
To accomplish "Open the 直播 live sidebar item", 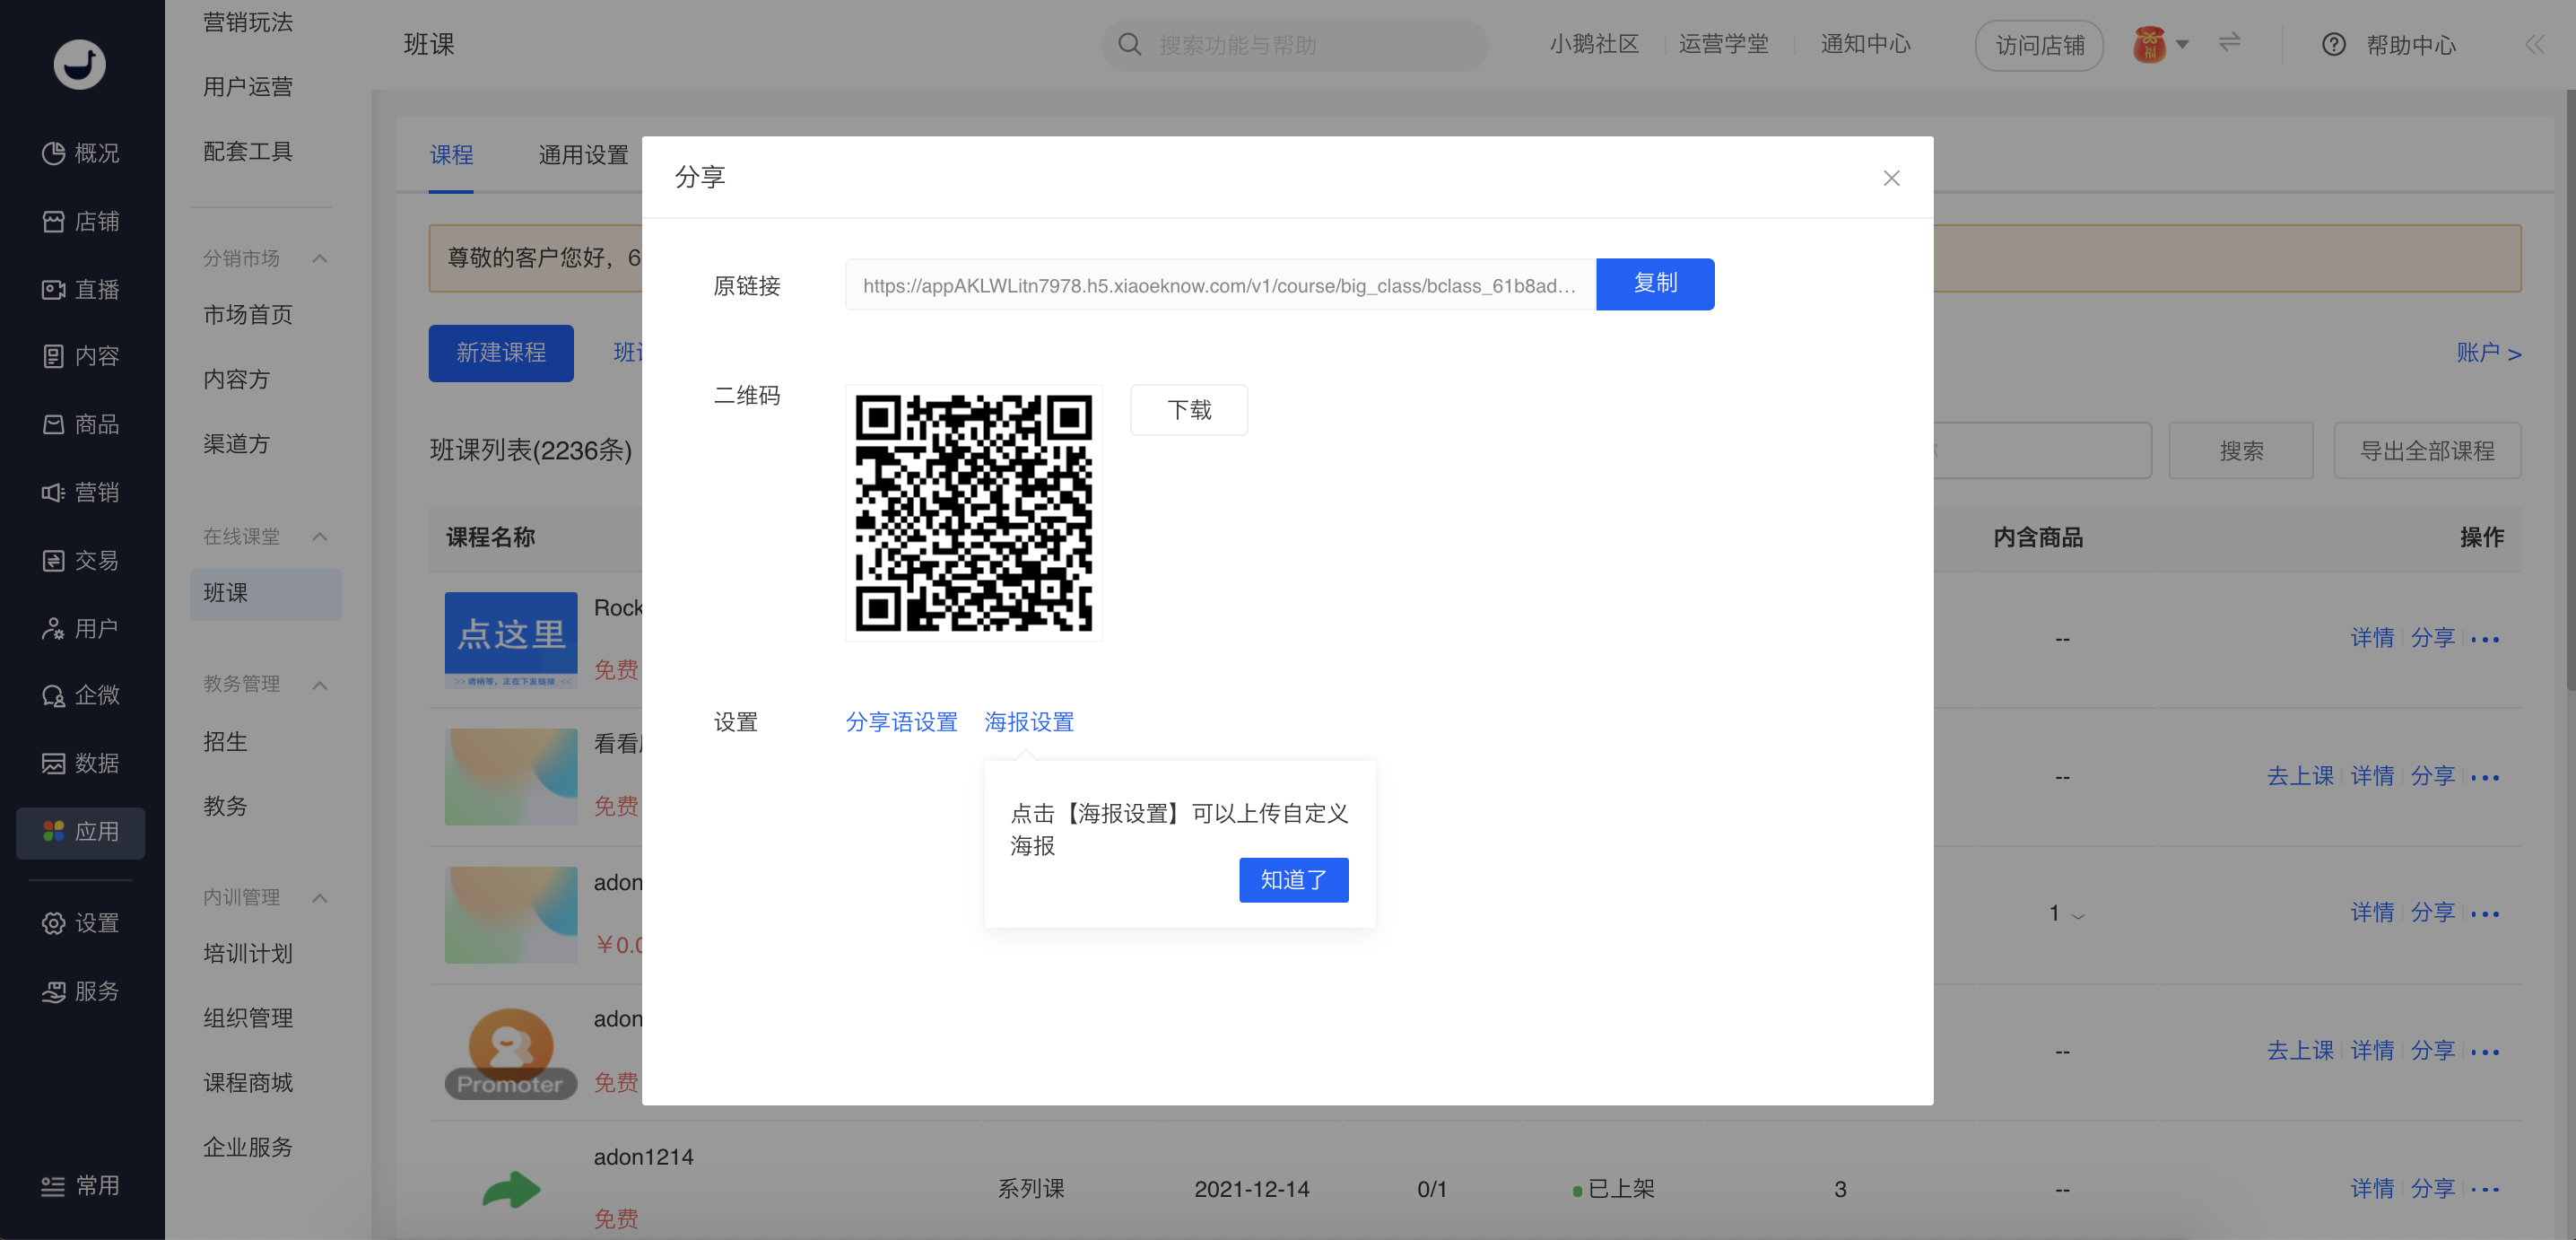I will [80, 289].
